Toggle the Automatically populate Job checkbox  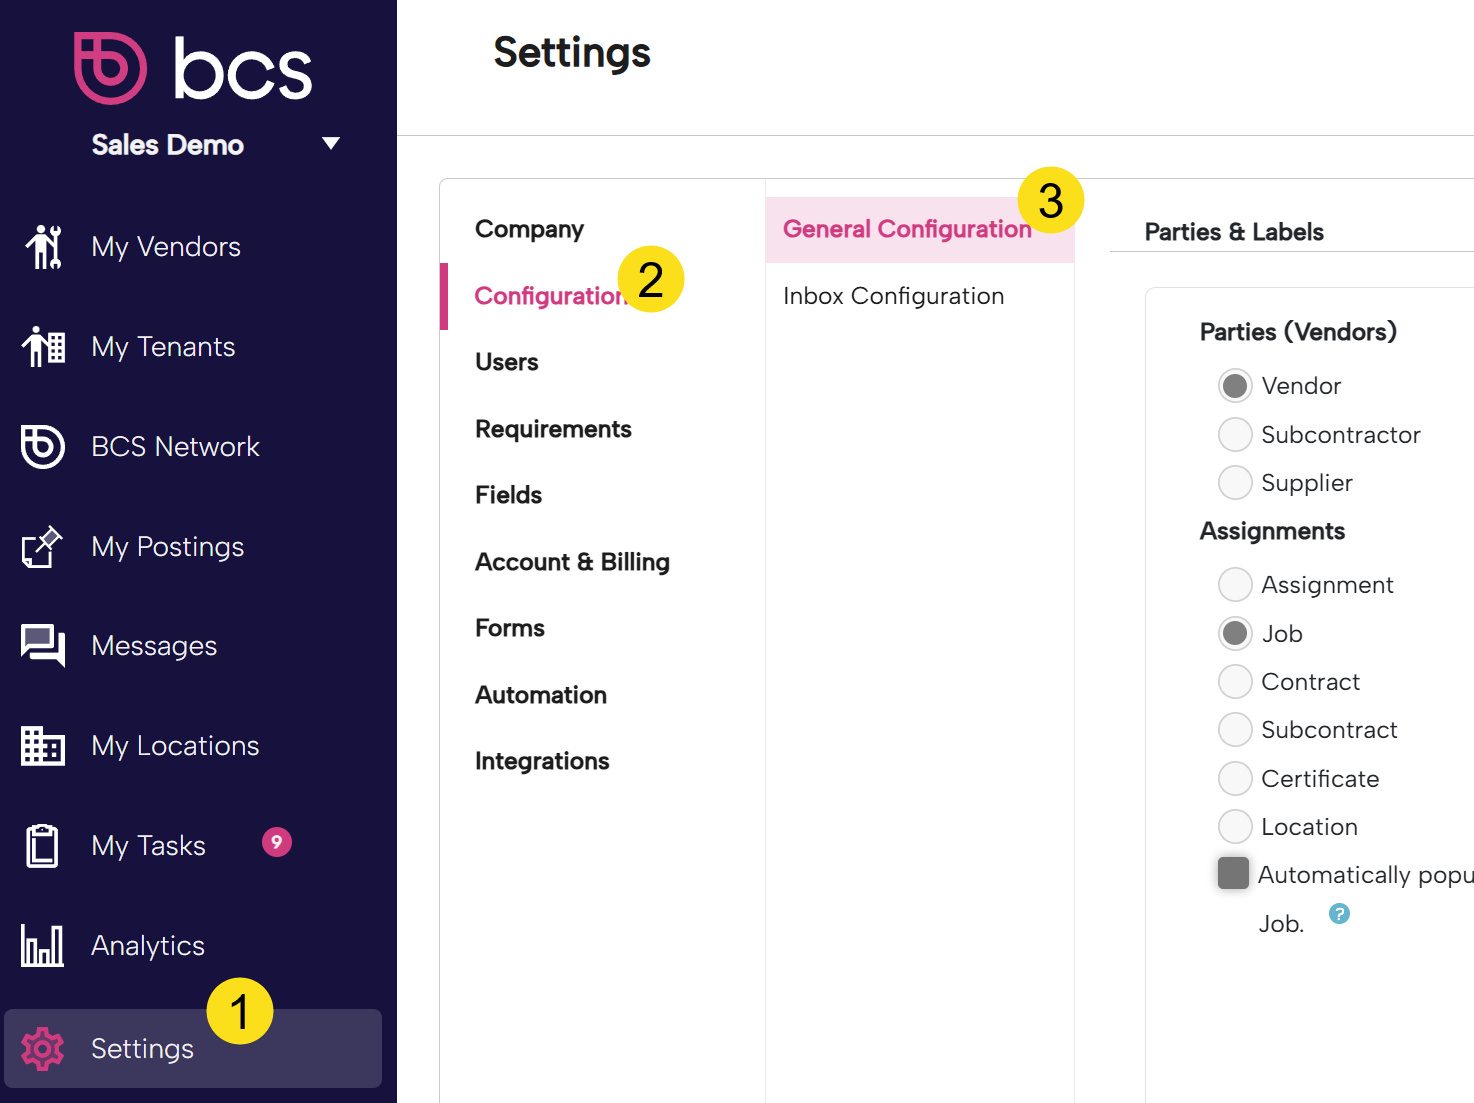pyautogui.click(x=1233, y=873)
